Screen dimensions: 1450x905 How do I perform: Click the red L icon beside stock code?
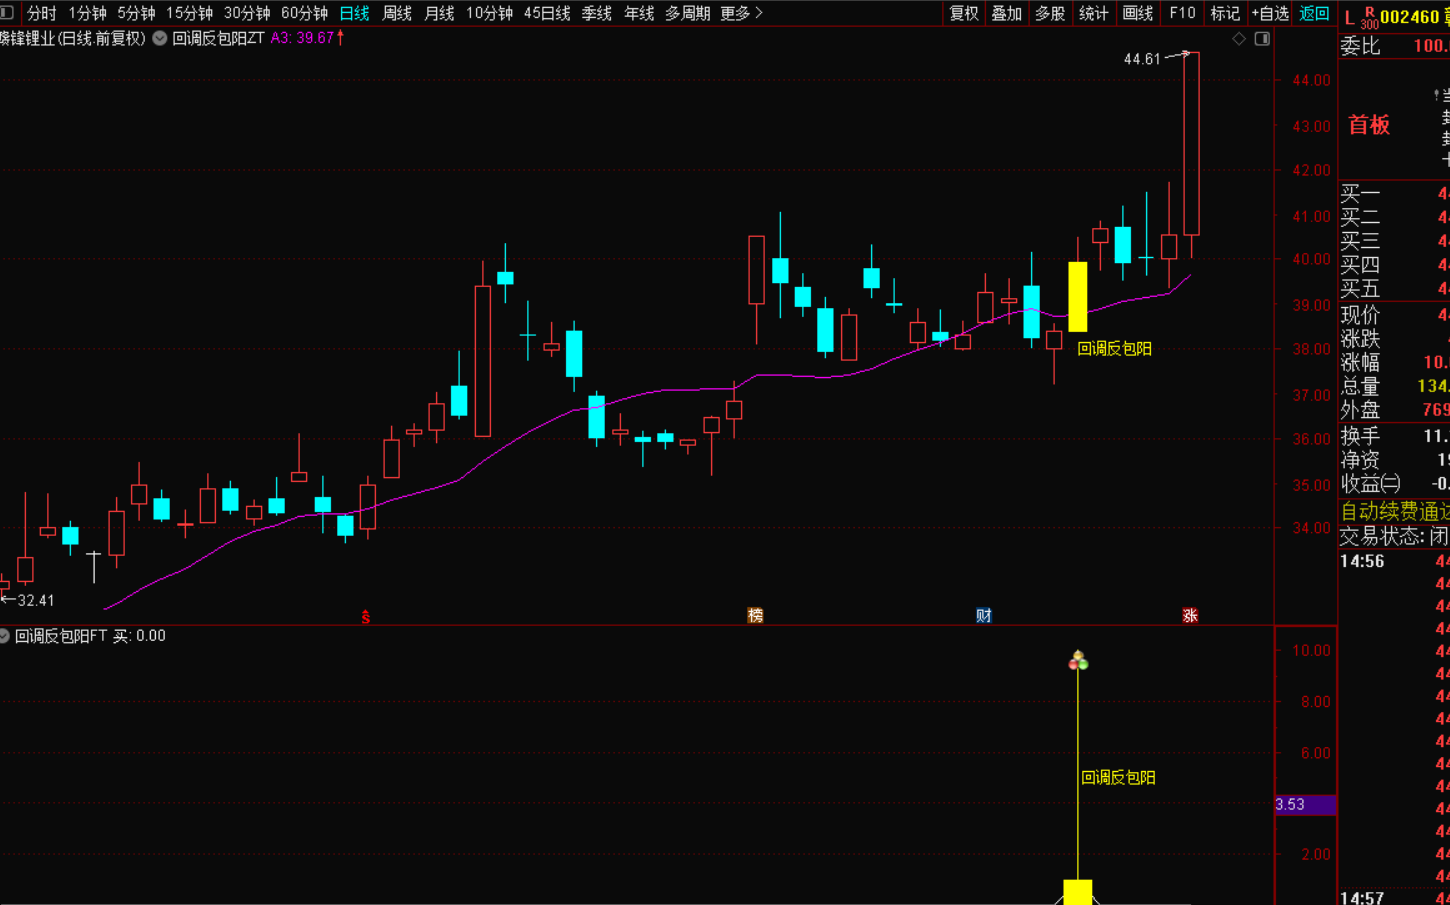(1349, 17)
